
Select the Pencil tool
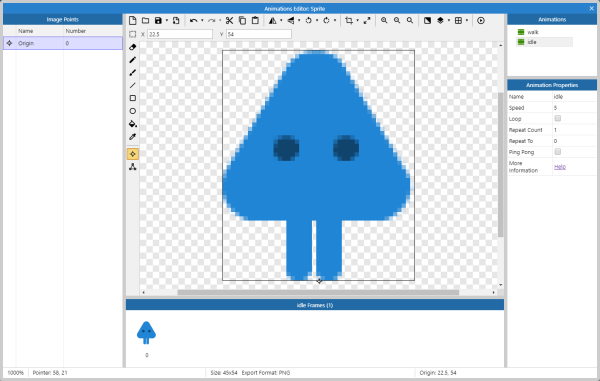click(x=132, y=60)
